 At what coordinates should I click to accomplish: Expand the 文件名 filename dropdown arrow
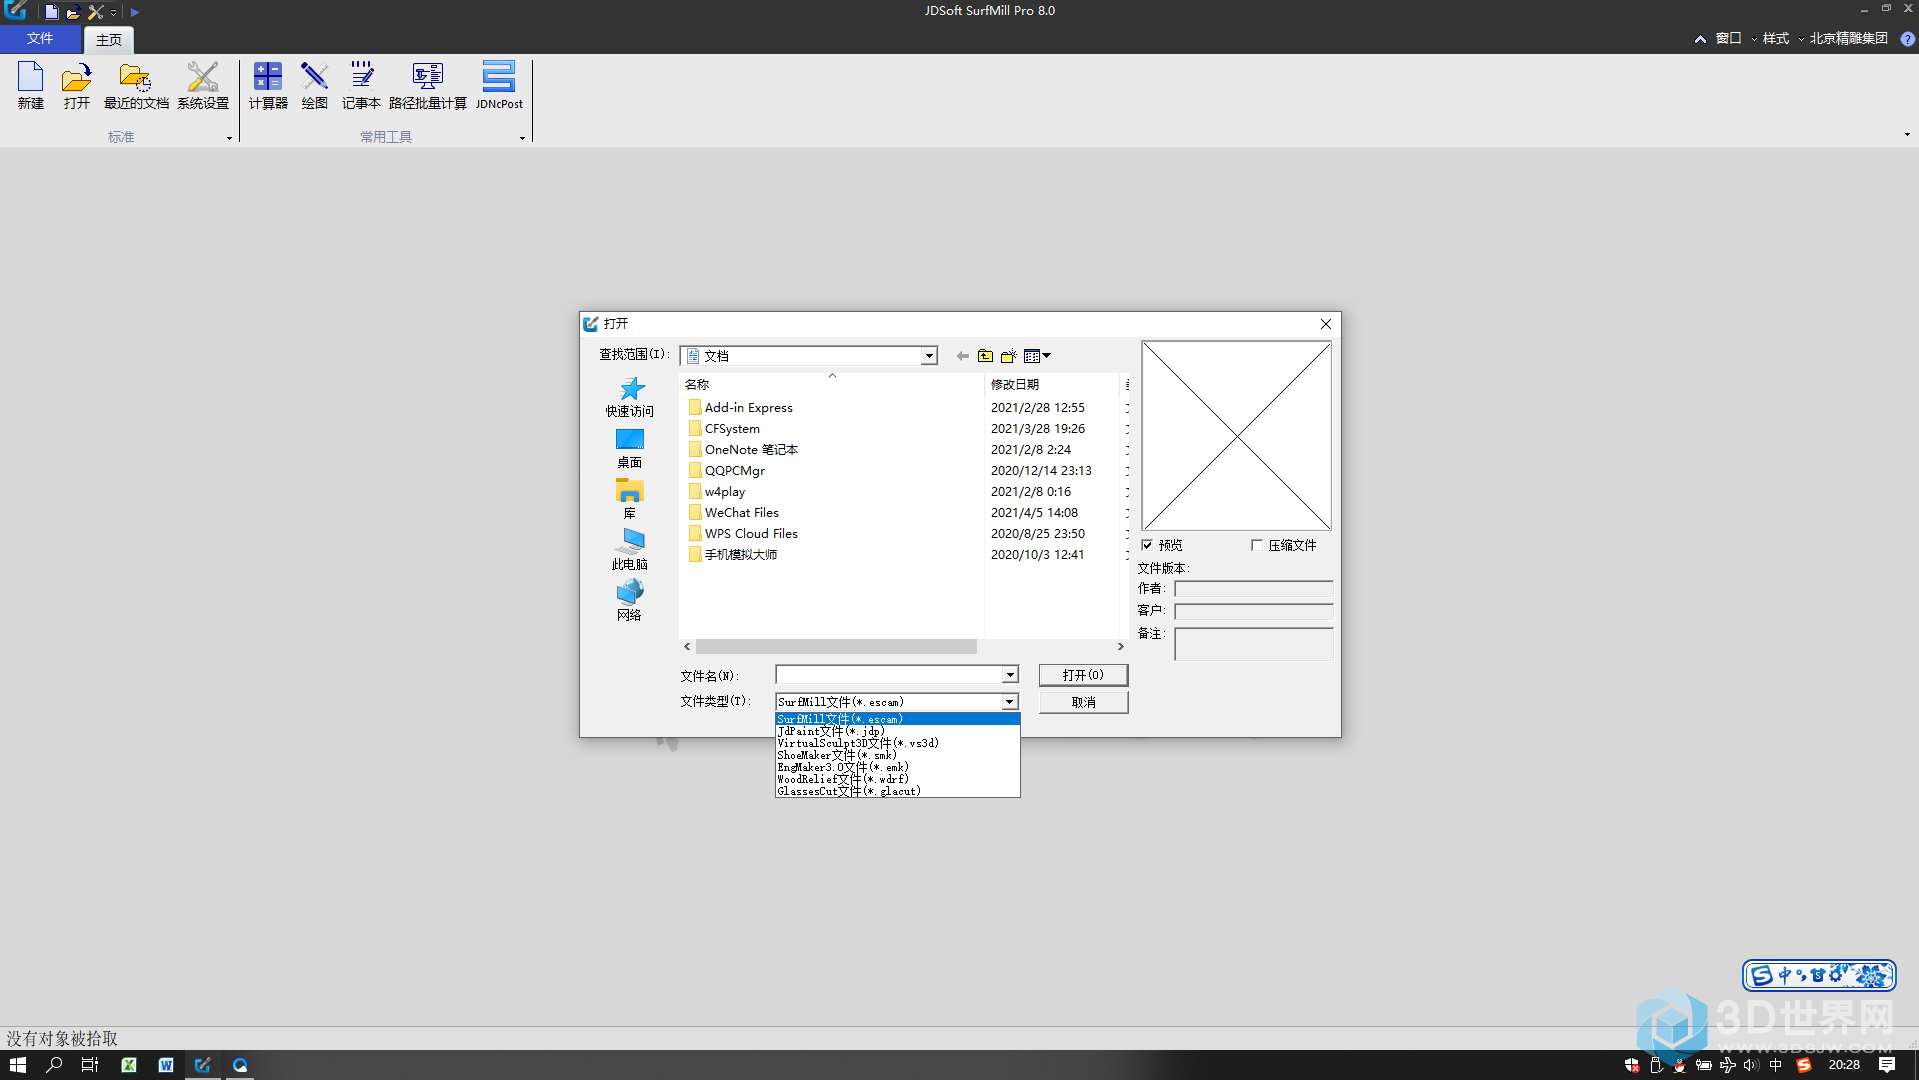pos(1010,675)
